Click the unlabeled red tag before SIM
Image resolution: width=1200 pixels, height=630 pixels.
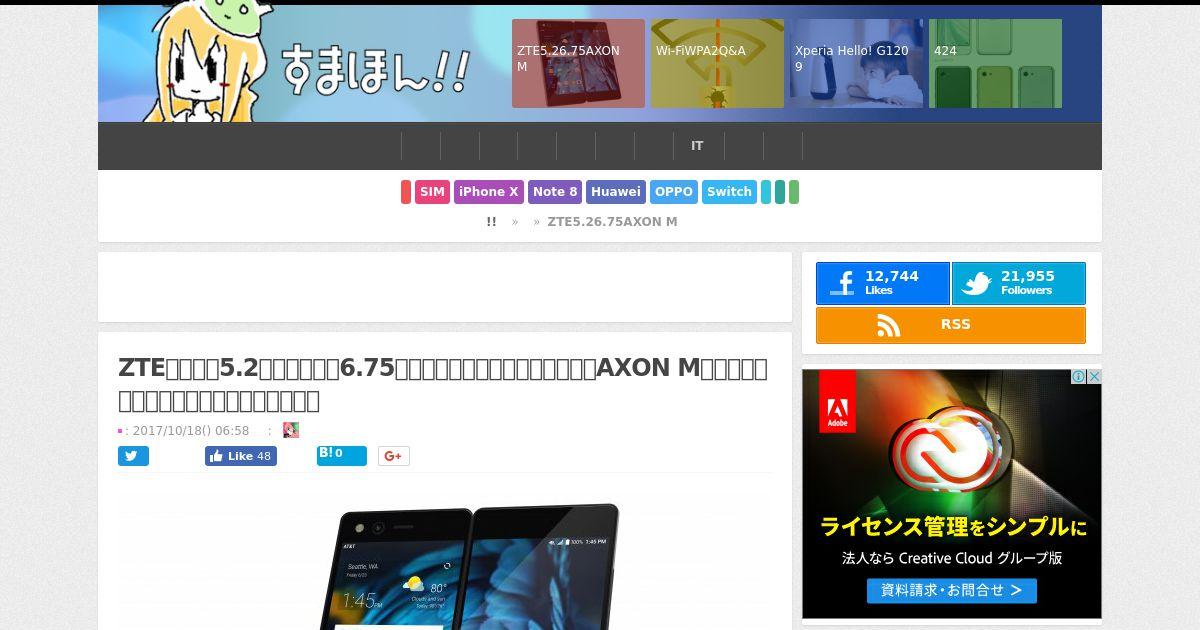(x=406, y=192)
